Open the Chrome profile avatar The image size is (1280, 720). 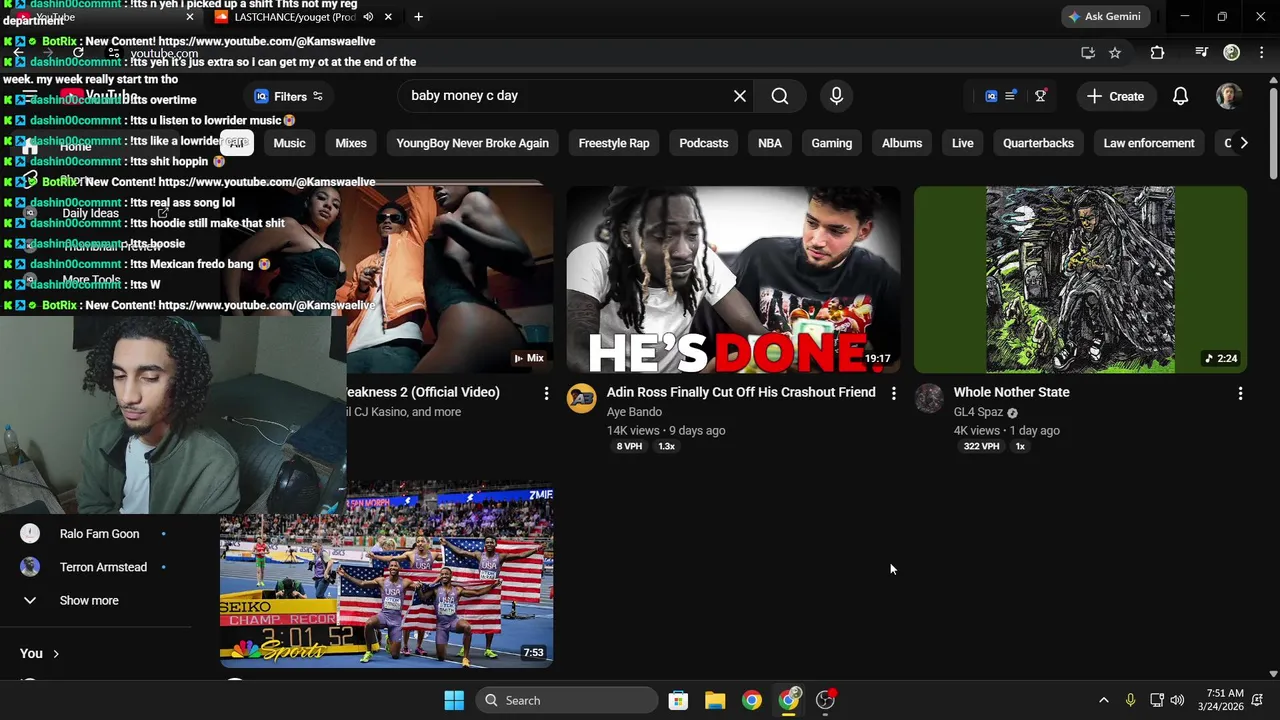coord(1232,53)
